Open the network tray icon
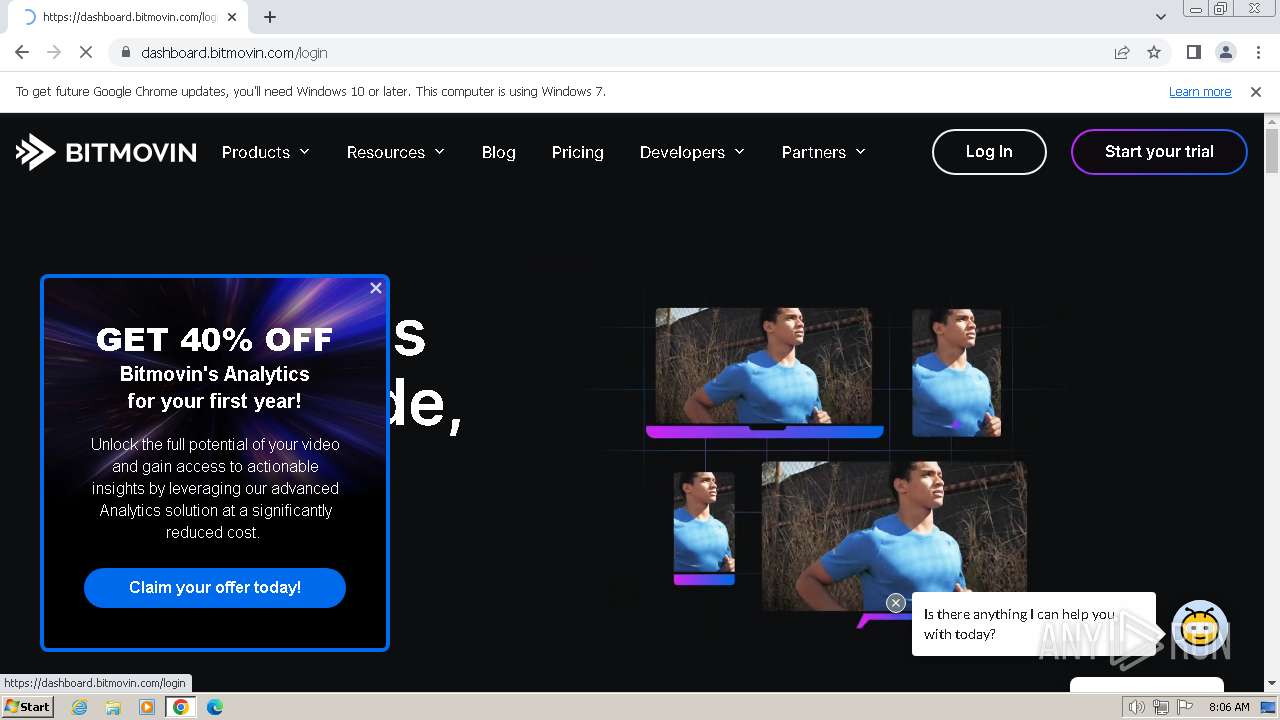 click(x=1160, y=707)
